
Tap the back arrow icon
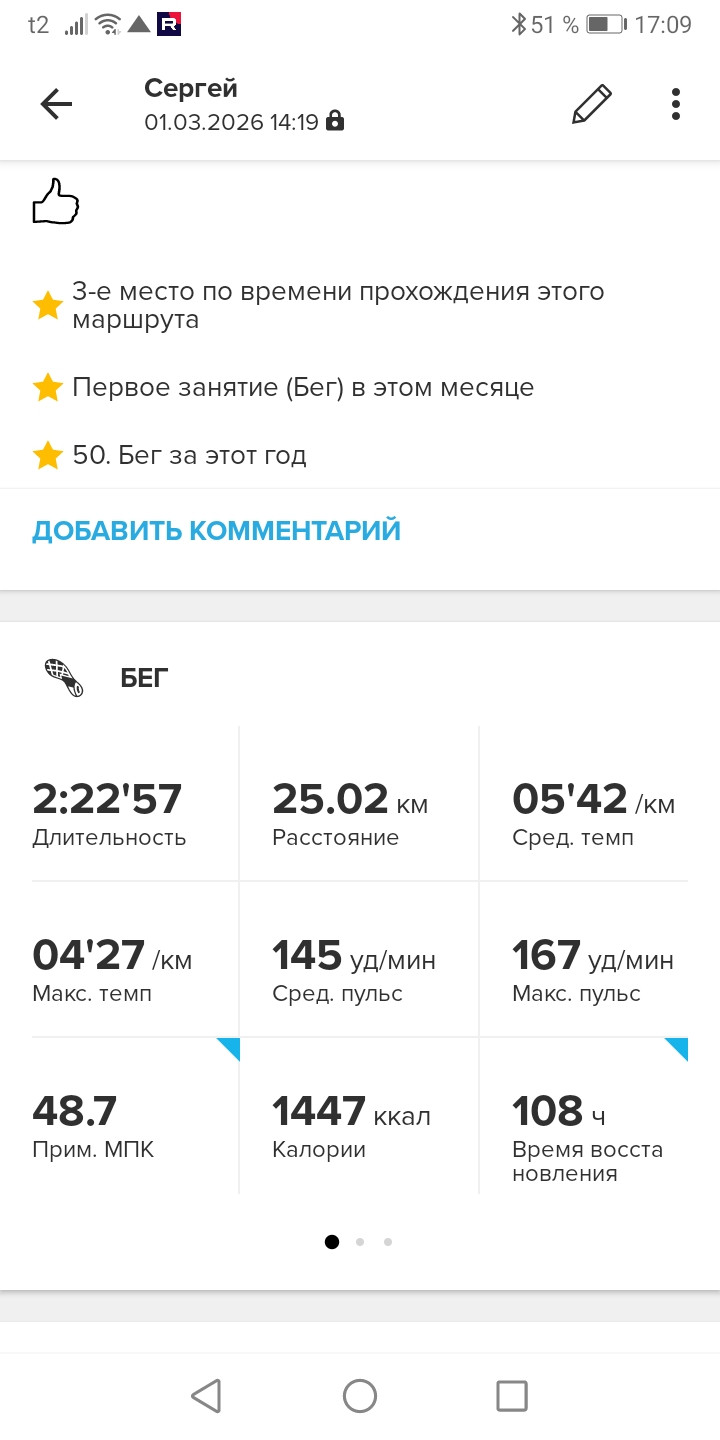56,104
